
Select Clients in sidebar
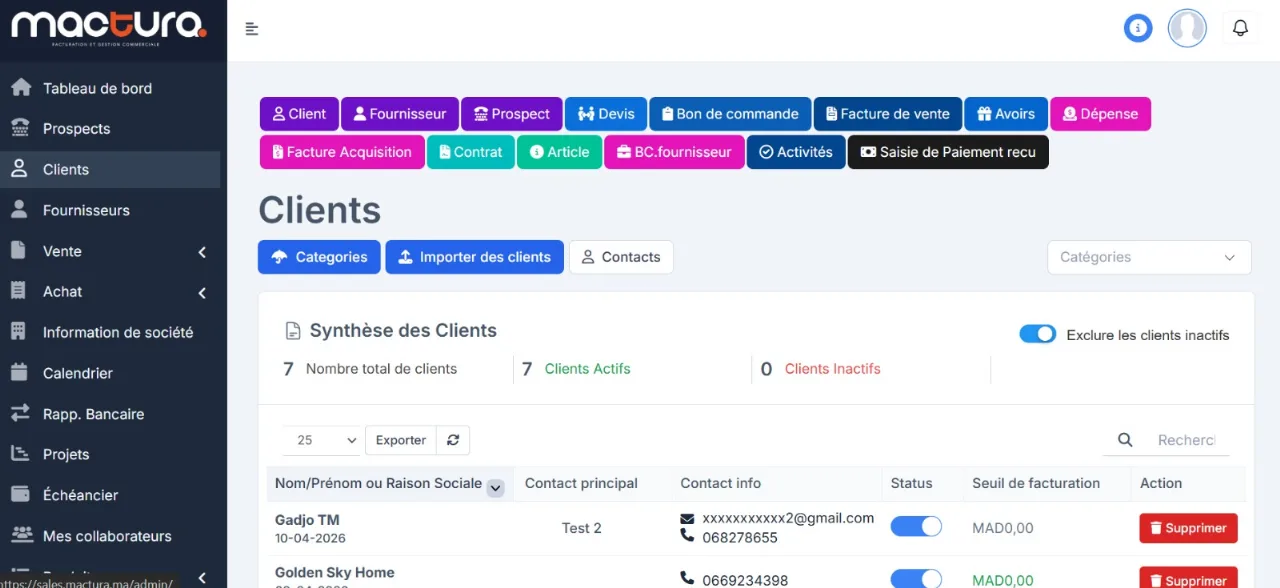[x=110, y=170]
